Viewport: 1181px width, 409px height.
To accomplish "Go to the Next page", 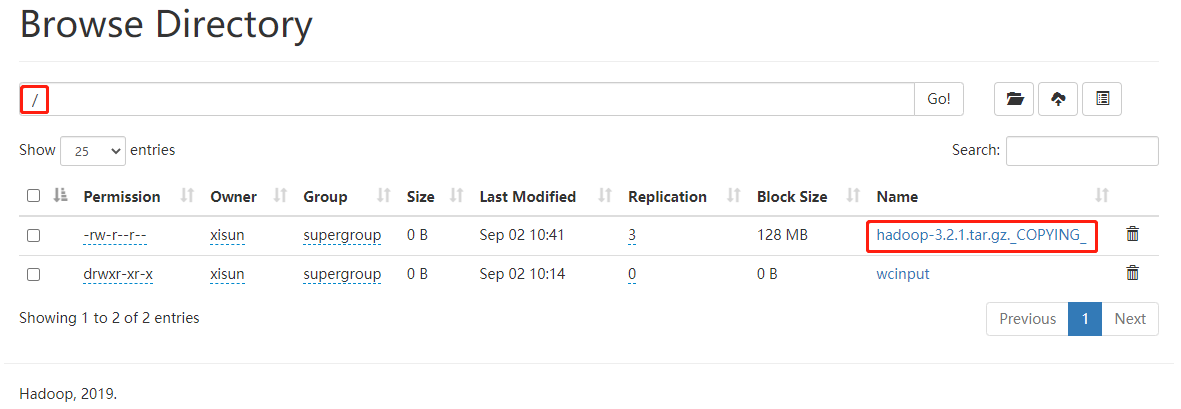I will tap(1129, 319).
